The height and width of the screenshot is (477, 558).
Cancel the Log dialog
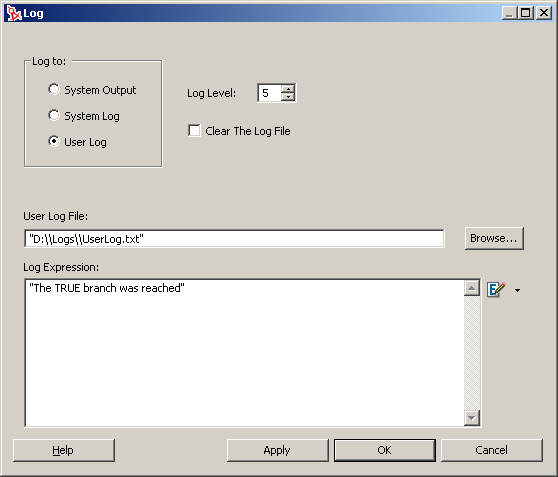click(492, 450)
